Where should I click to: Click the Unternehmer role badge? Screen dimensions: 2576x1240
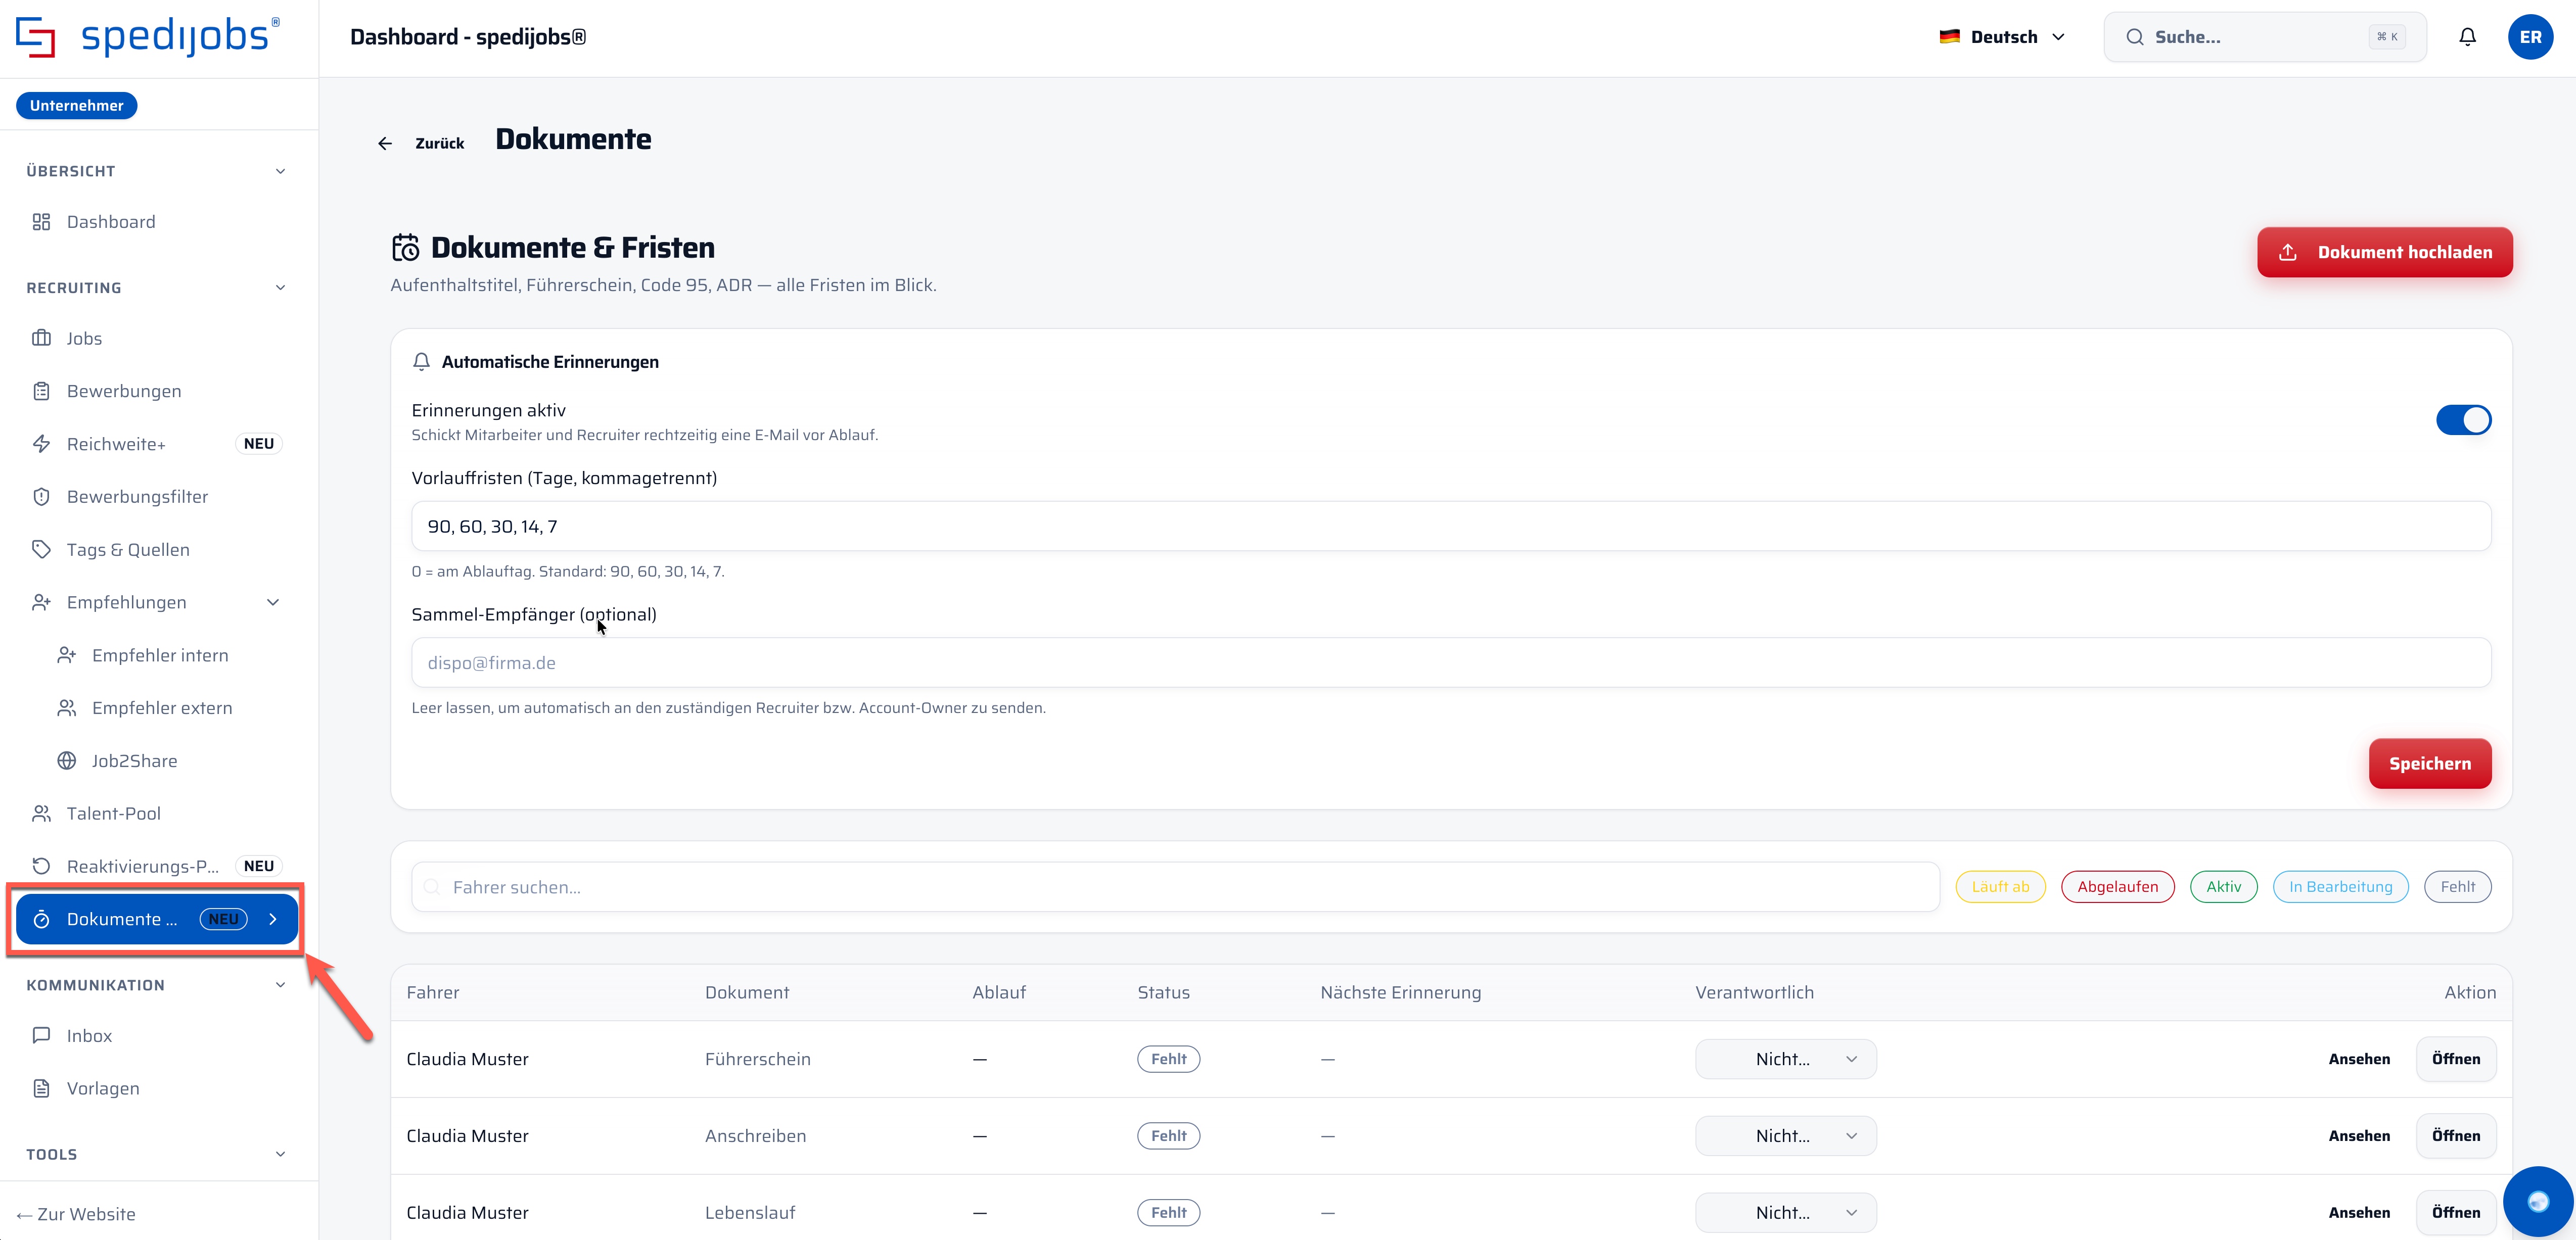[x=77, y=105]
